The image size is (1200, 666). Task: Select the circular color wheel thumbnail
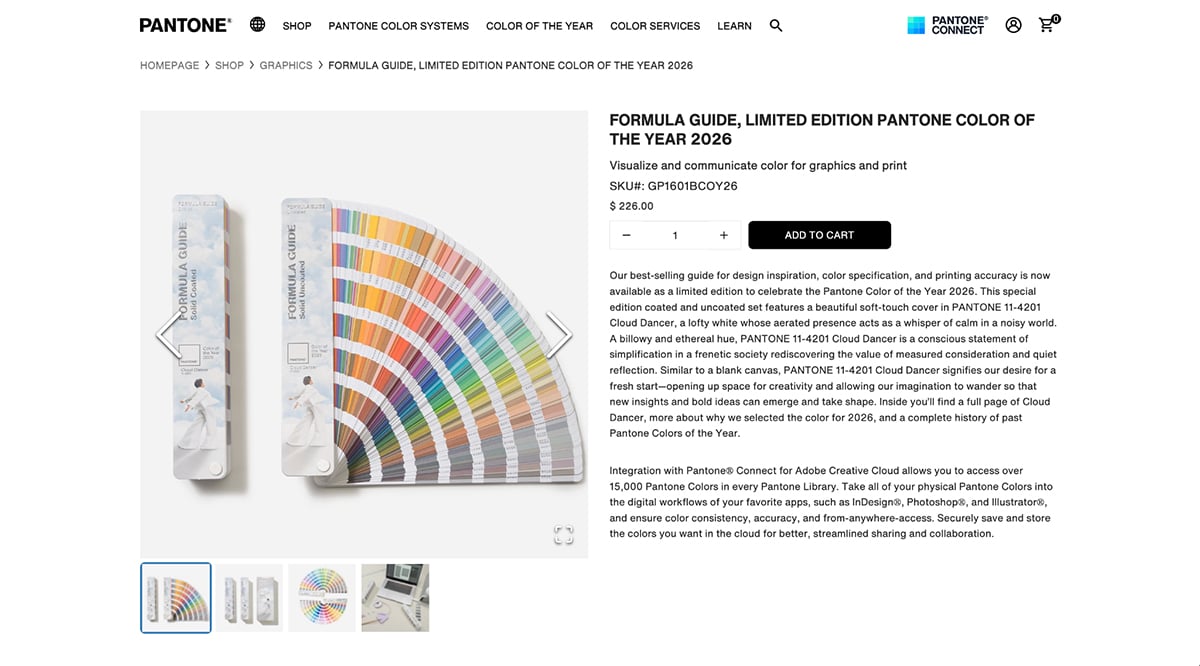[x=322, y=596]
